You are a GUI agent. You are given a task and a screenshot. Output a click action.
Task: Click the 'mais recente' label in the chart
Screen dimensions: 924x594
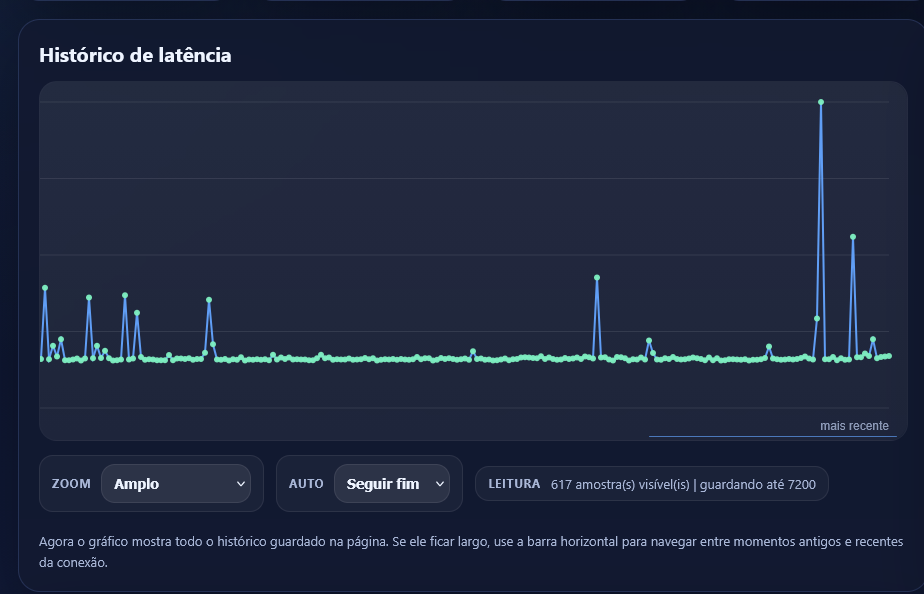[x=853, y=426]
